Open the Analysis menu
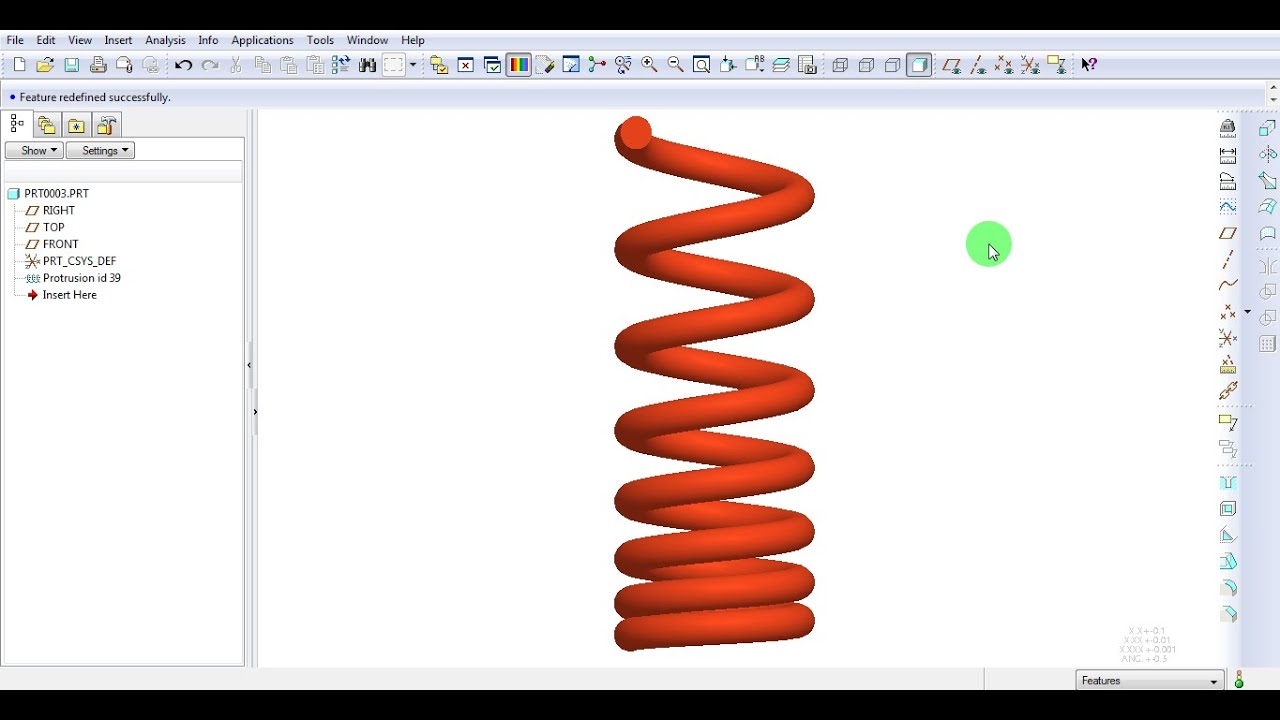Image resolution: width=1280 pixels, height=720 pixels. 165,40
